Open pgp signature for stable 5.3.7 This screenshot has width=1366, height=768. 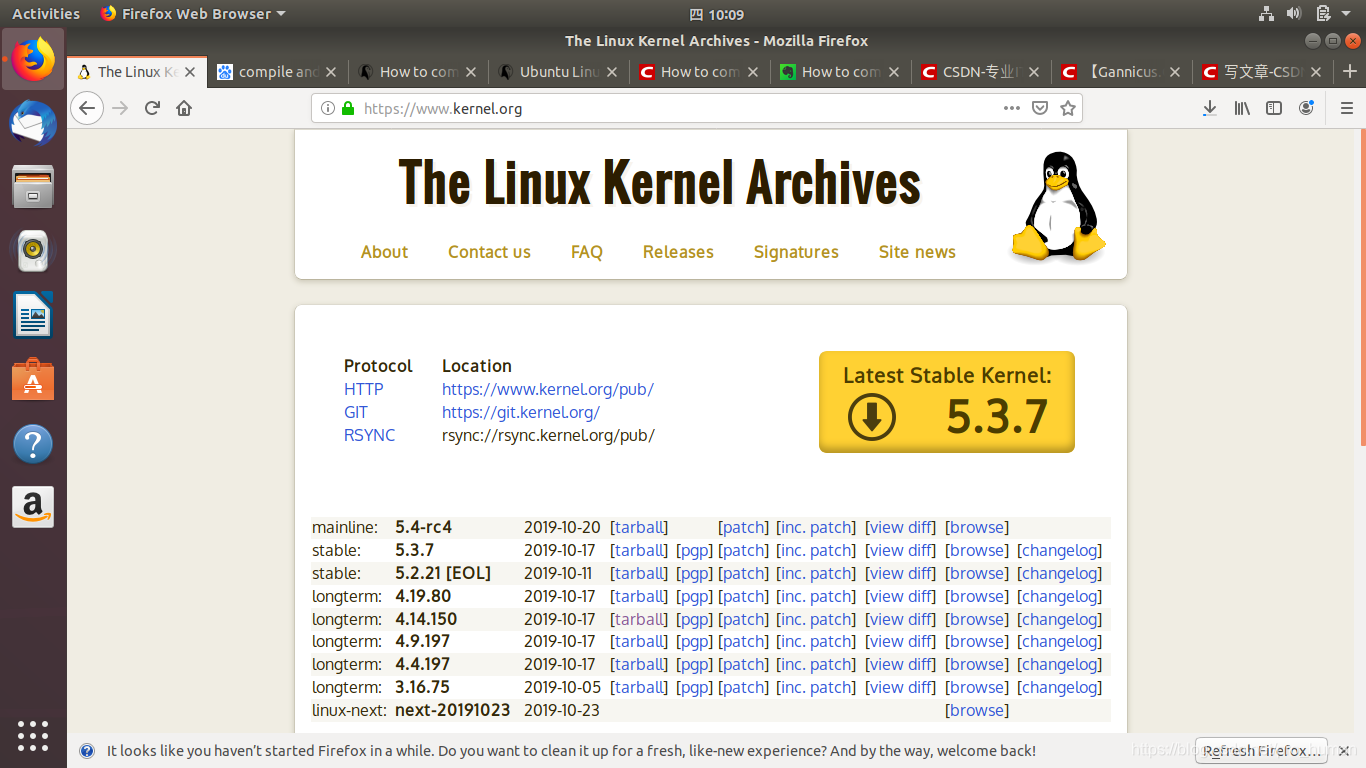click(694, 550)
